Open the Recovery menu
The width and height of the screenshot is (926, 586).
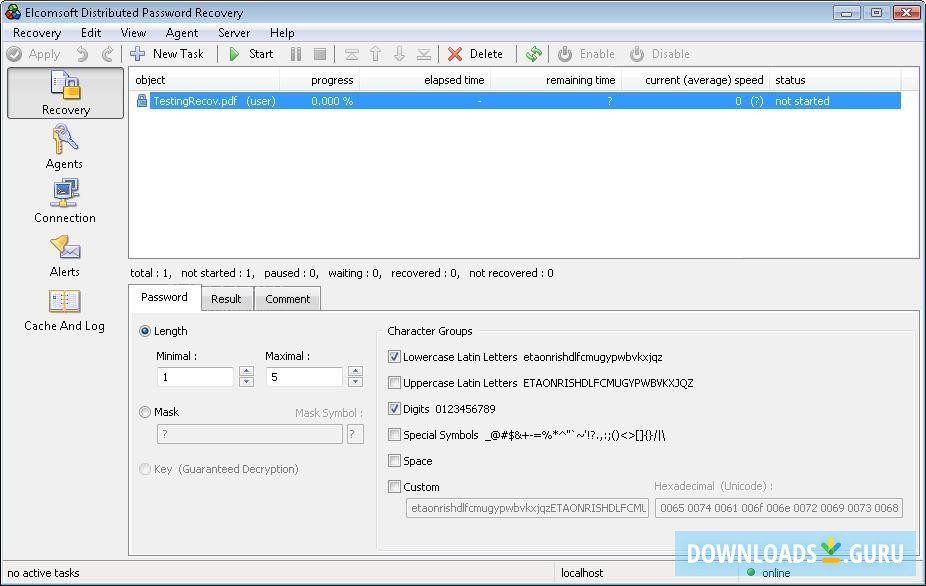pyautogui.click(x=37, y=33)
